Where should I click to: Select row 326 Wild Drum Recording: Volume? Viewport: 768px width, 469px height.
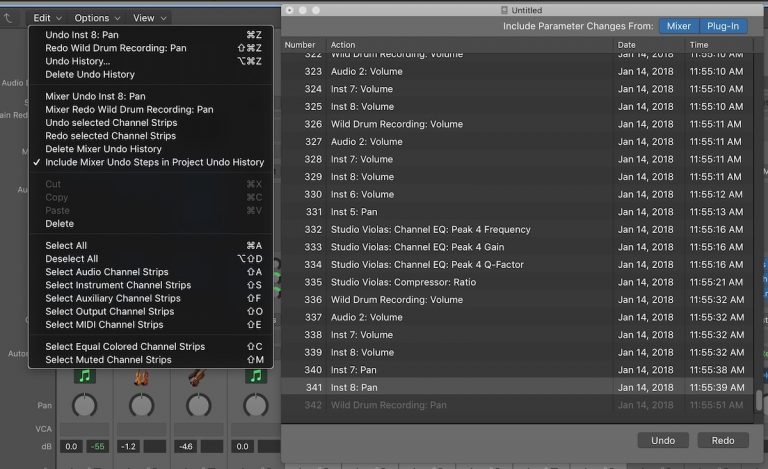click(517, 124)
